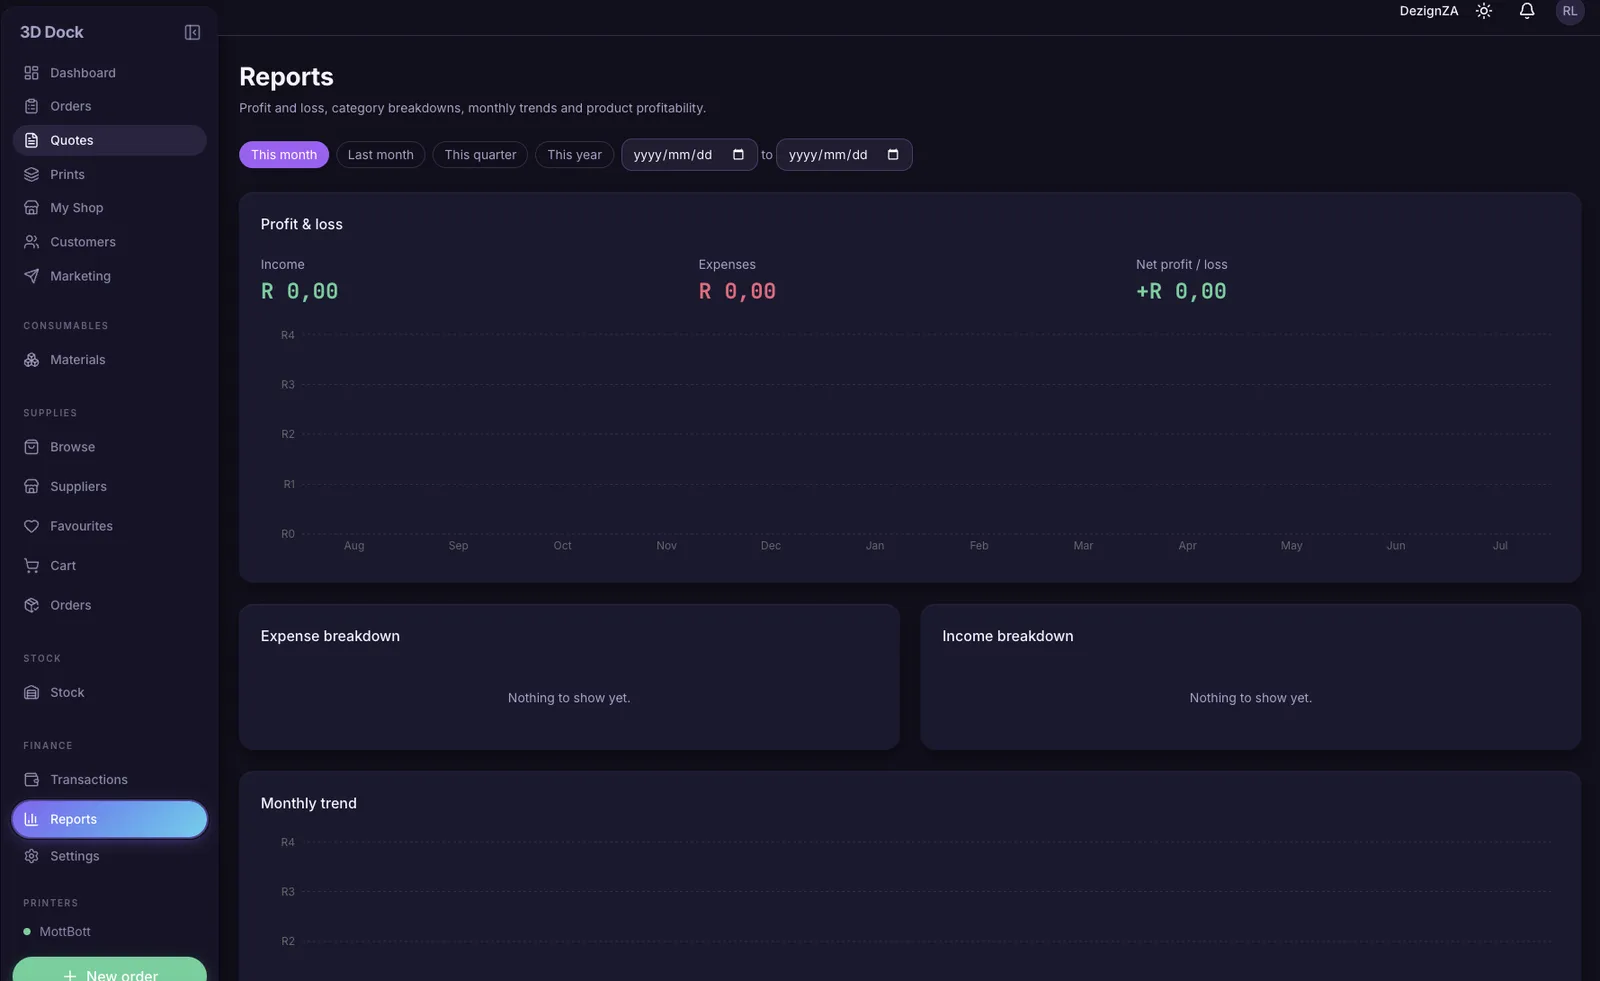Screen dimensions: 1600x981
Task: Click the New order button
Action: [110, 972]
